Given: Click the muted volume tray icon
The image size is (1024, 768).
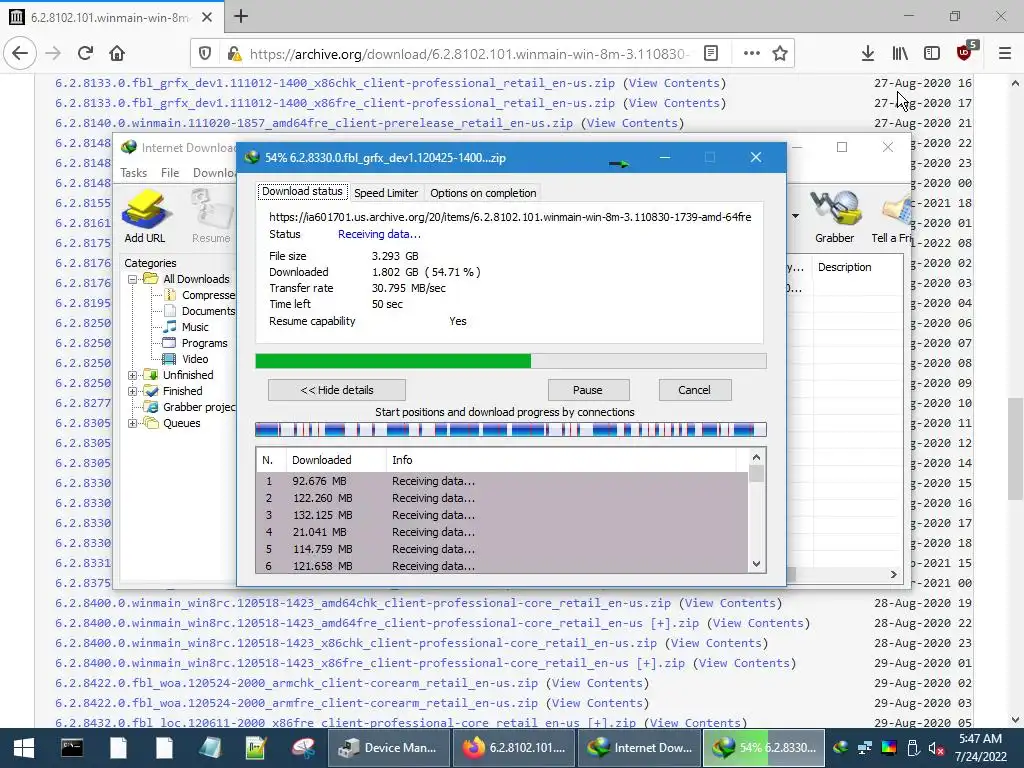Looking at the screenshot, I should coord(936,748).
